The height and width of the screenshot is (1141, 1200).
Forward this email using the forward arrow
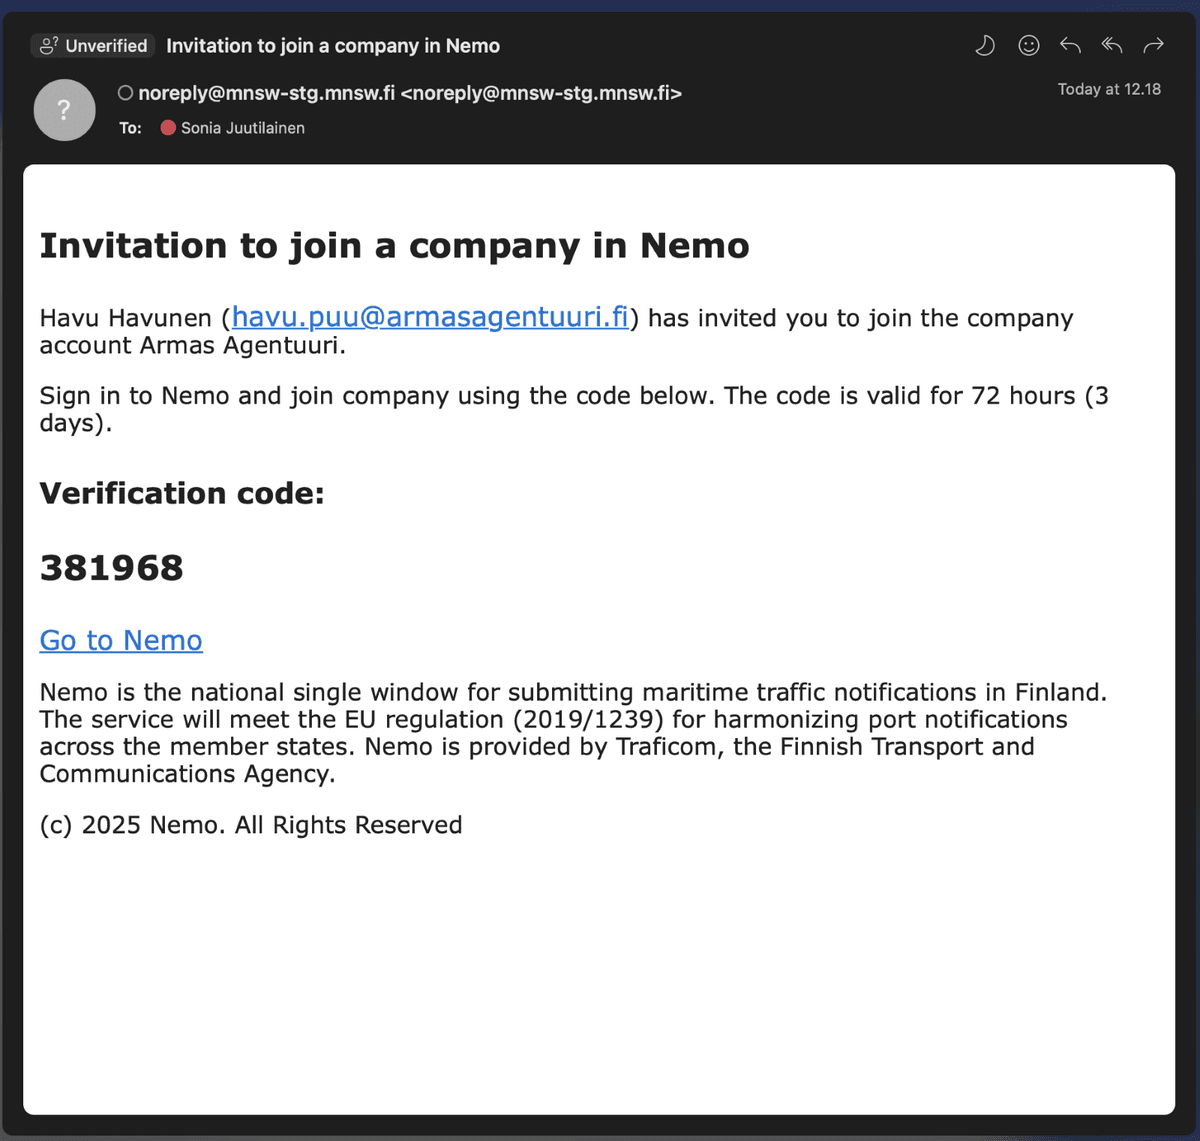coord(1153,45)
